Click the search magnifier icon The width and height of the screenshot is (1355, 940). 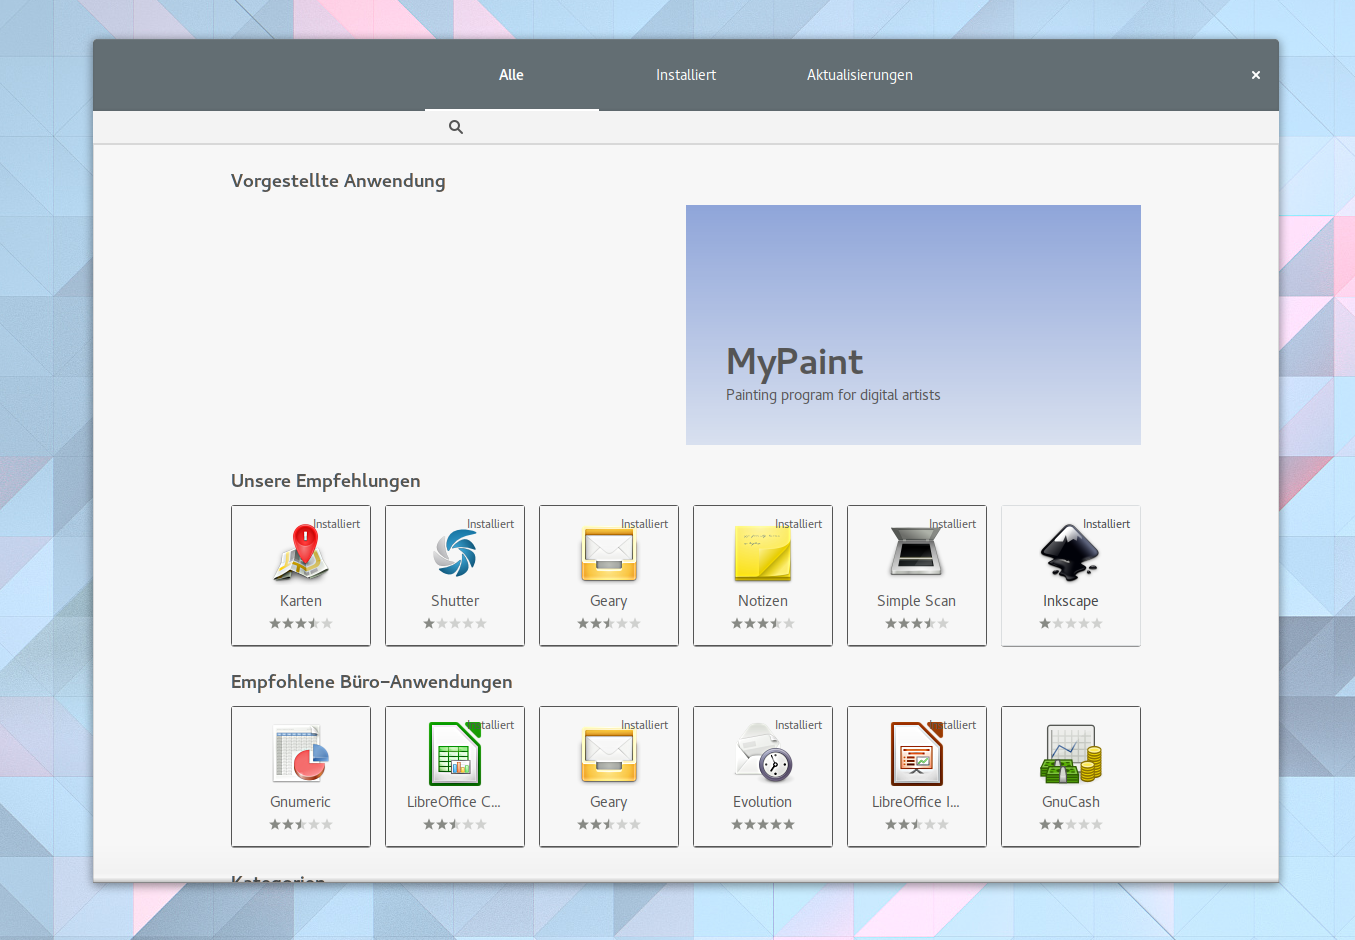pyautogui.click(x=455, y=127)
